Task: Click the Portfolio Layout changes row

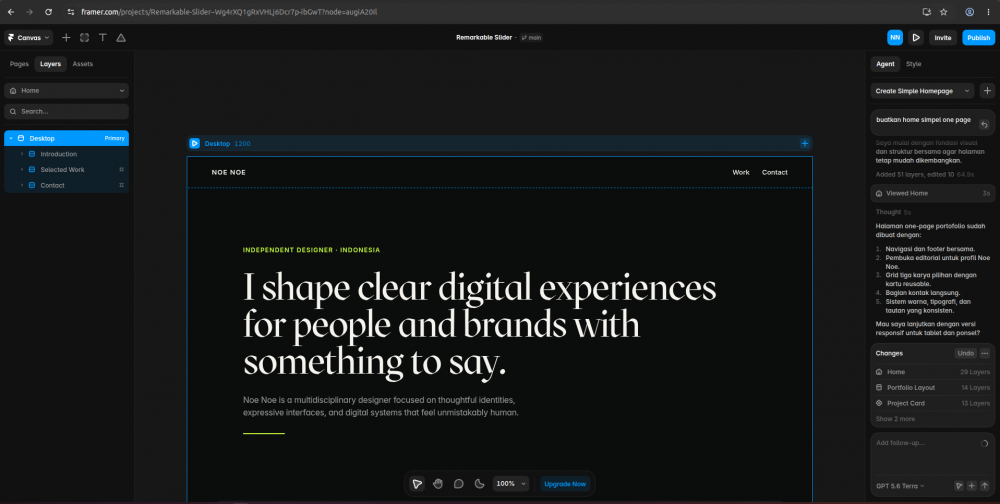Action: (932, 388)
